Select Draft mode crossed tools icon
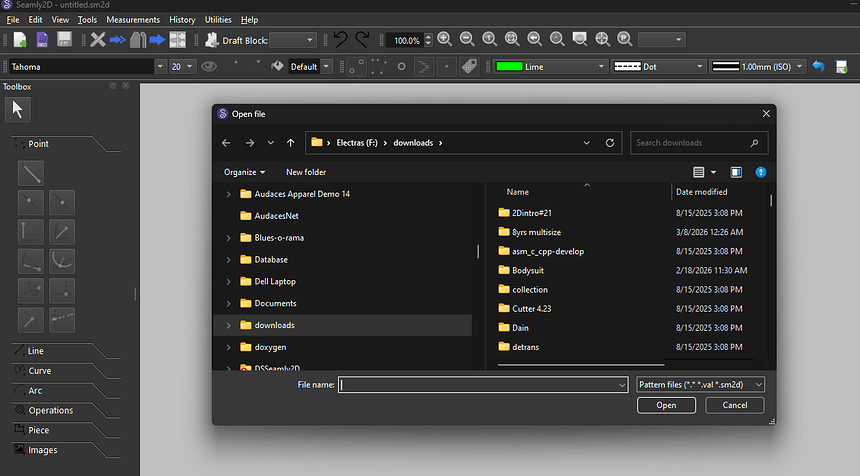This screenshot has width=860, height=476. [98, 39]
